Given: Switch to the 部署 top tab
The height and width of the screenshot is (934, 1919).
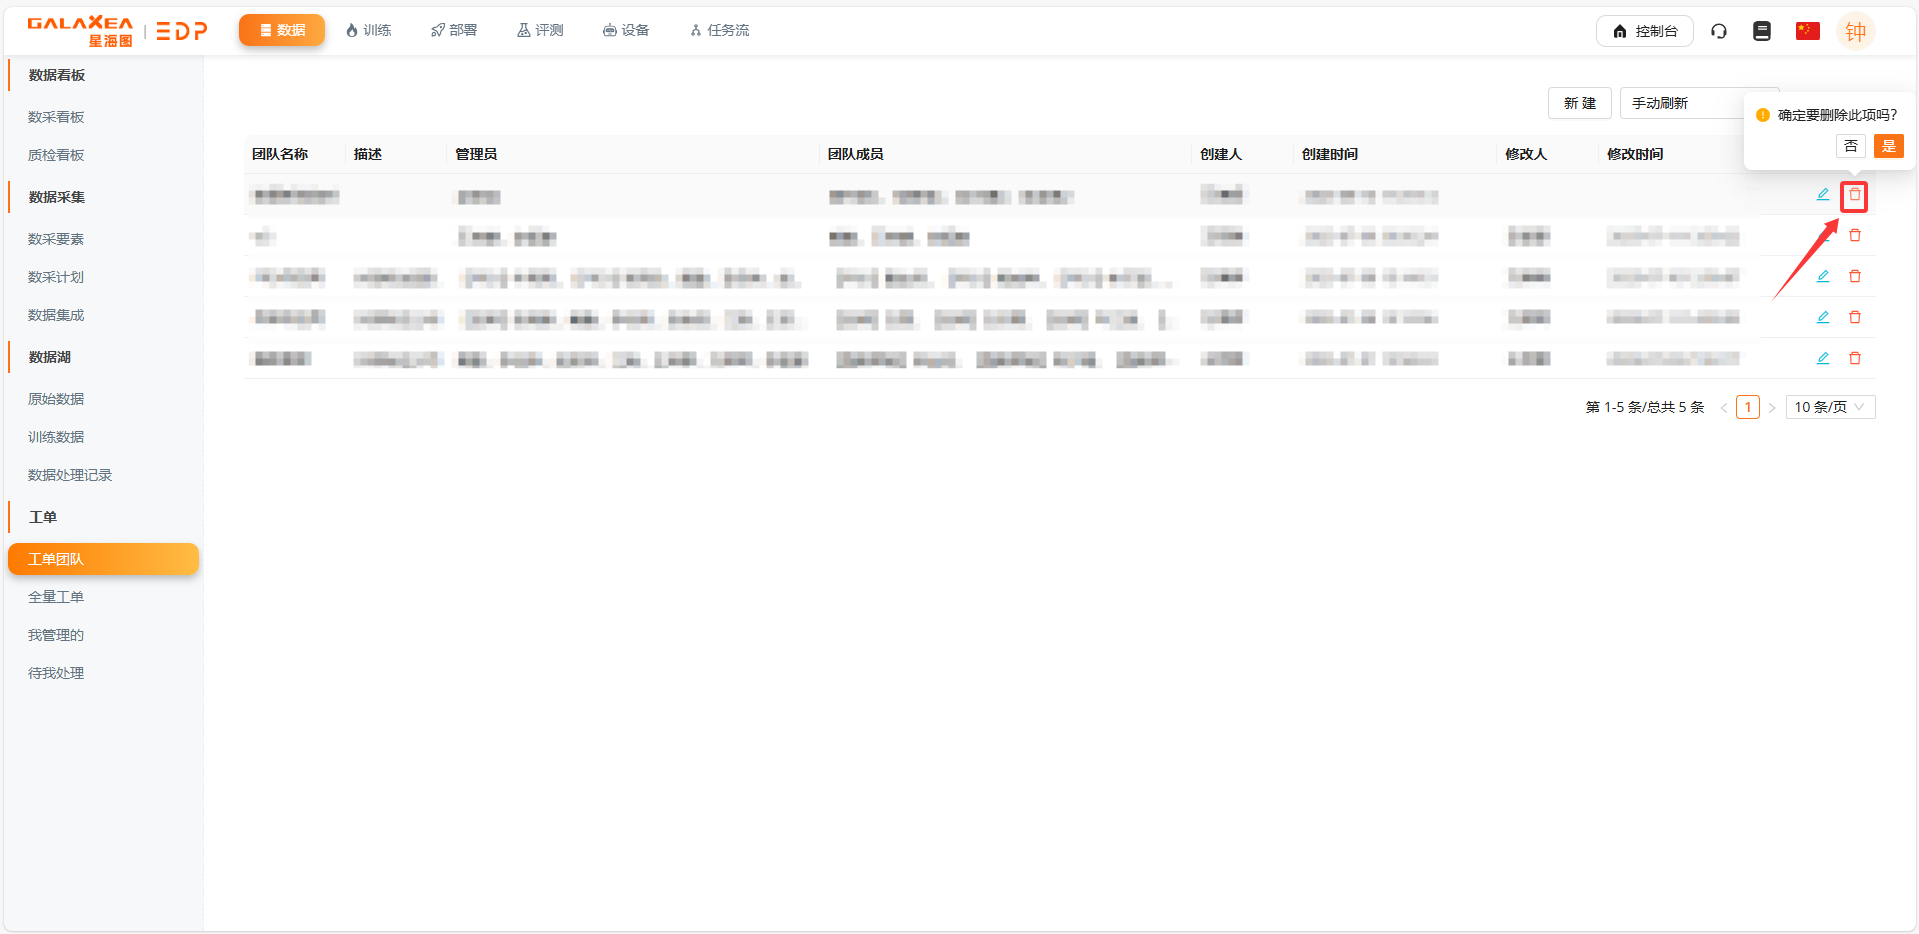Looking at the screenshot, I should (x=454, y=30).
